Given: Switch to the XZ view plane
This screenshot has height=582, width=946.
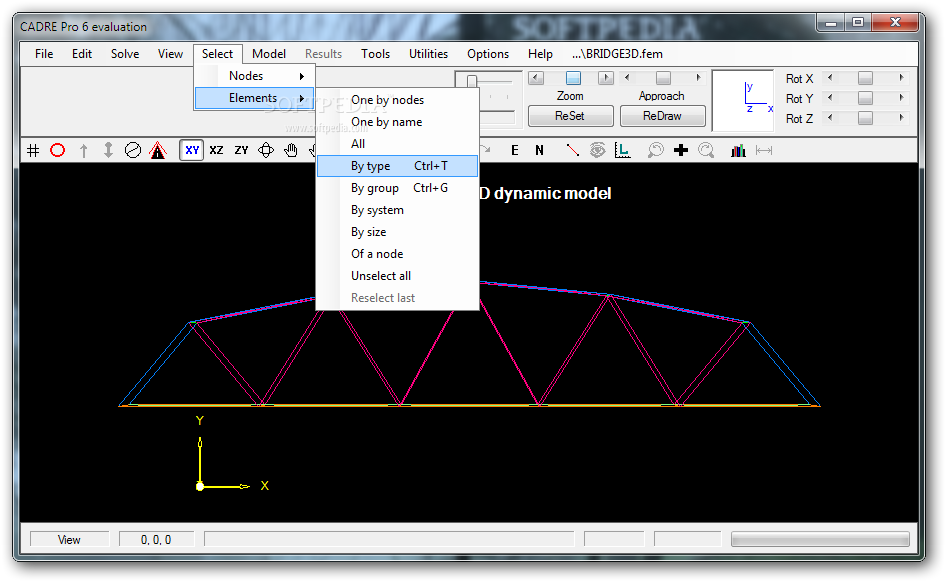Looking at the screenshot, I should [216, 150].
